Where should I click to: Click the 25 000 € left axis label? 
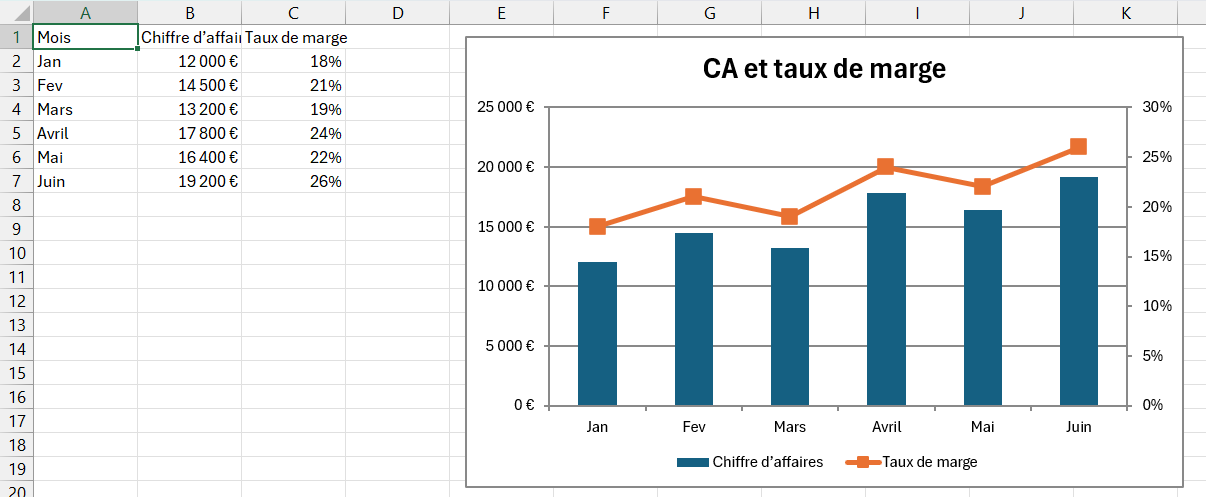(506, 107)
